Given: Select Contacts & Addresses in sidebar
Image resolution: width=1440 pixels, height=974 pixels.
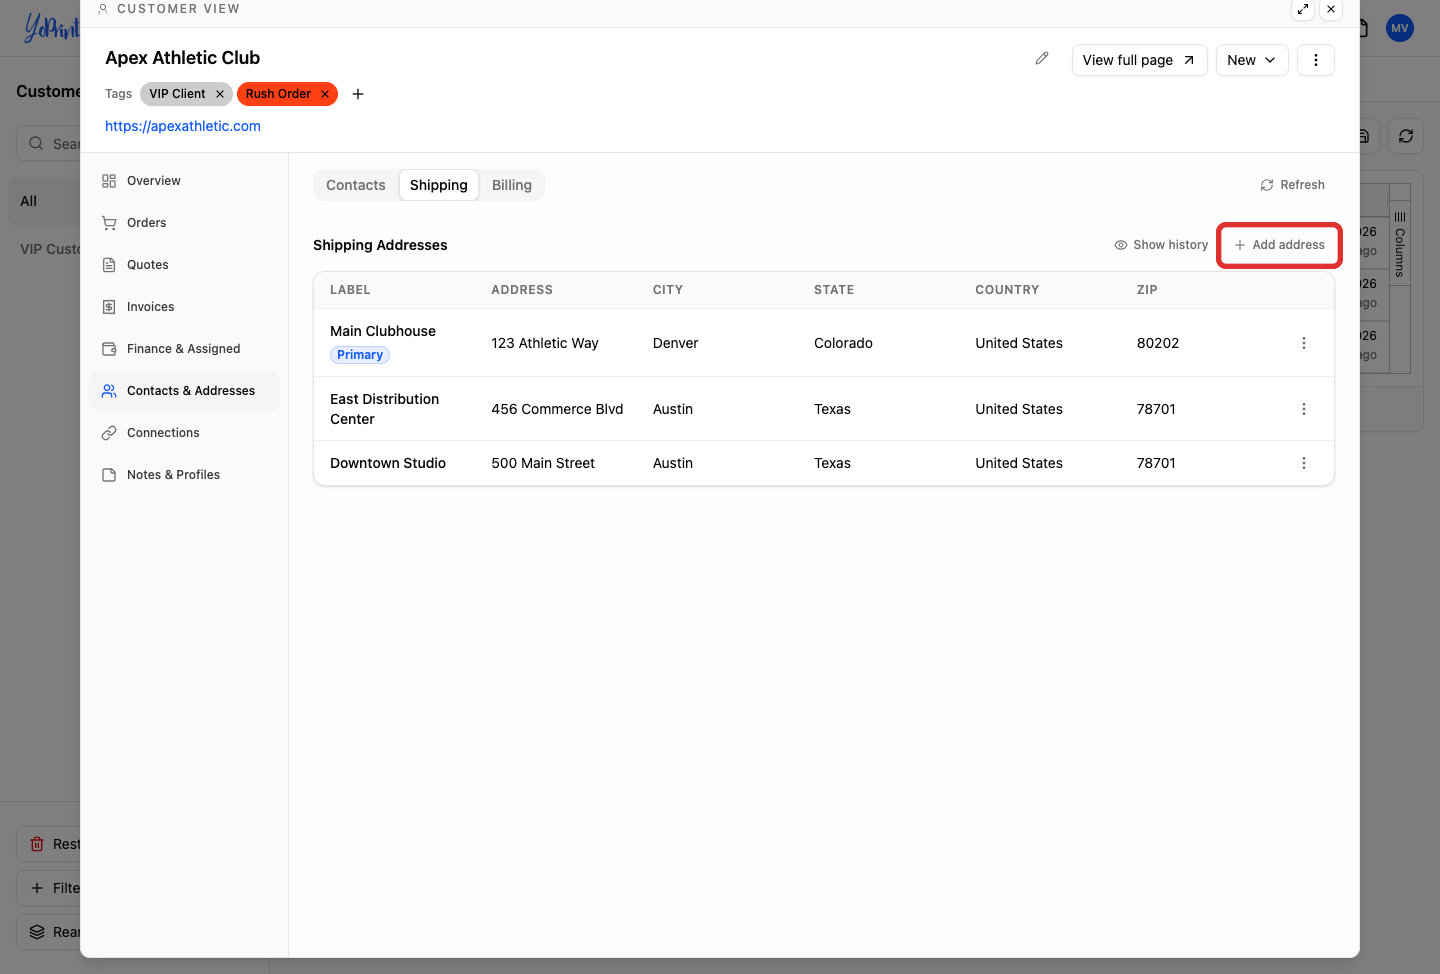Looking at the screenshot, I should click(184, 391).
